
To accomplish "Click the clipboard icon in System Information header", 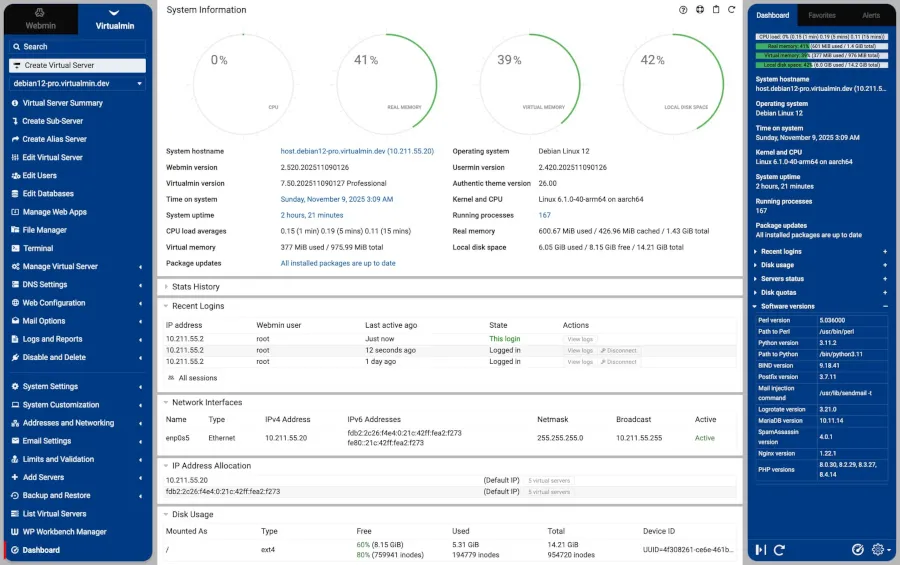I will [x=716, y=10].
